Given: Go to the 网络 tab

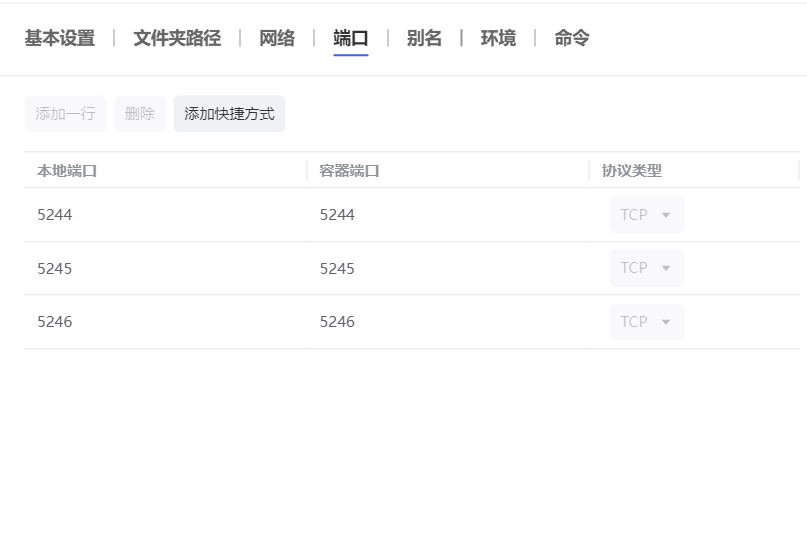Looking at the screenshot, I should click(277, 38).
